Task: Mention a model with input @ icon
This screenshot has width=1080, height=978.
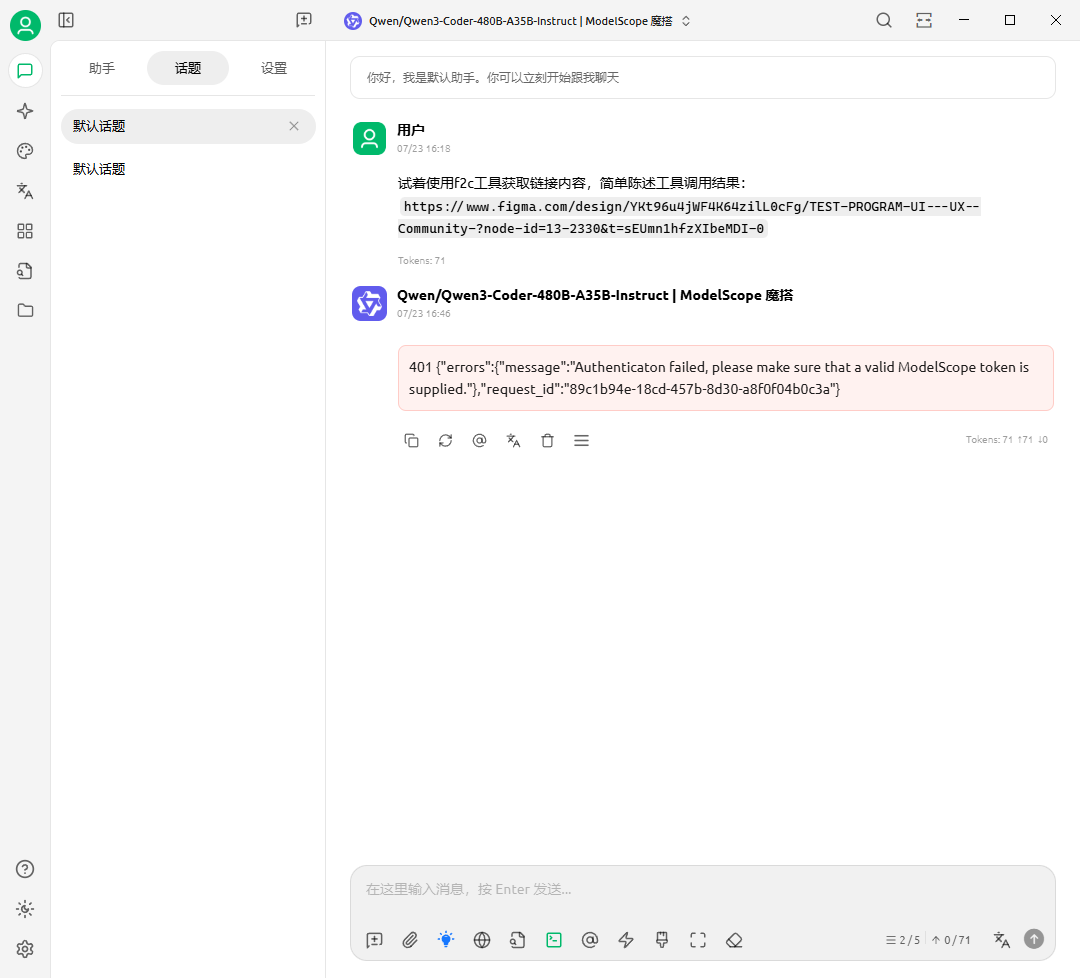Action: [590, 940]
